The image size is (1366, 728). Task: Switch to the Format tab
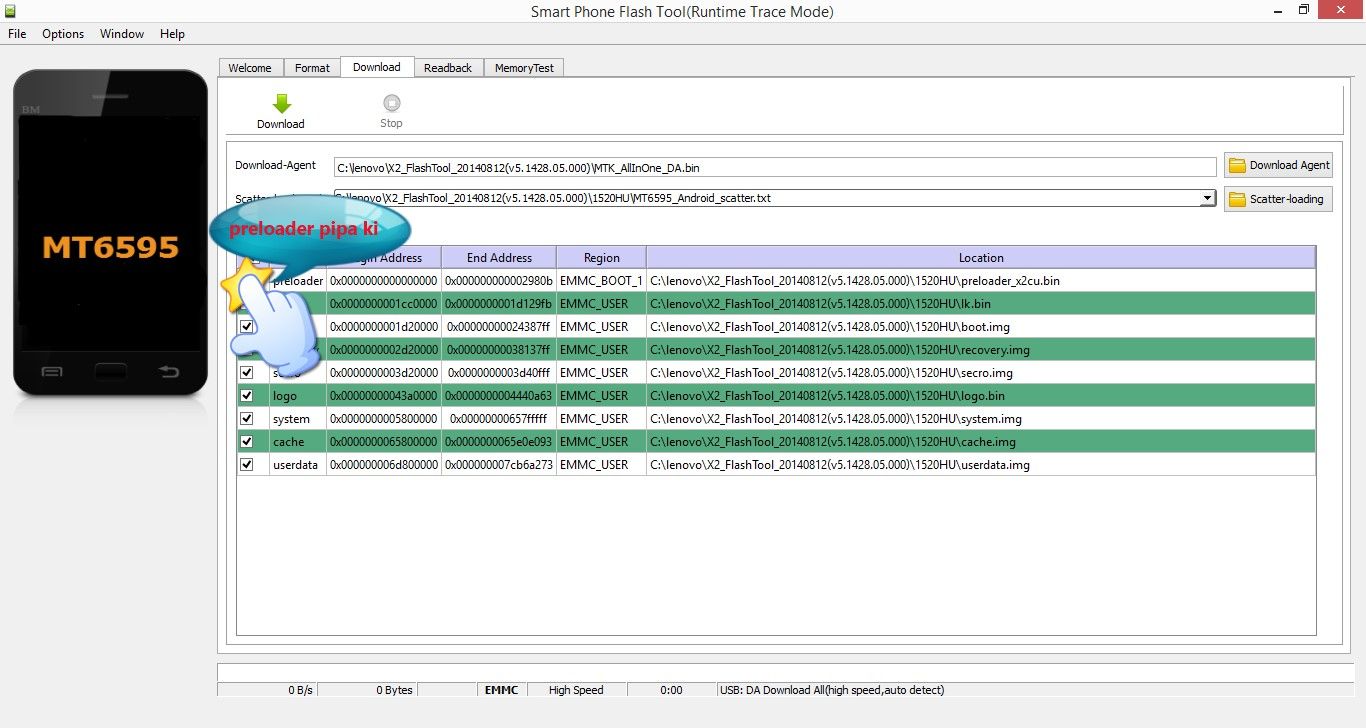coord(312,68)
